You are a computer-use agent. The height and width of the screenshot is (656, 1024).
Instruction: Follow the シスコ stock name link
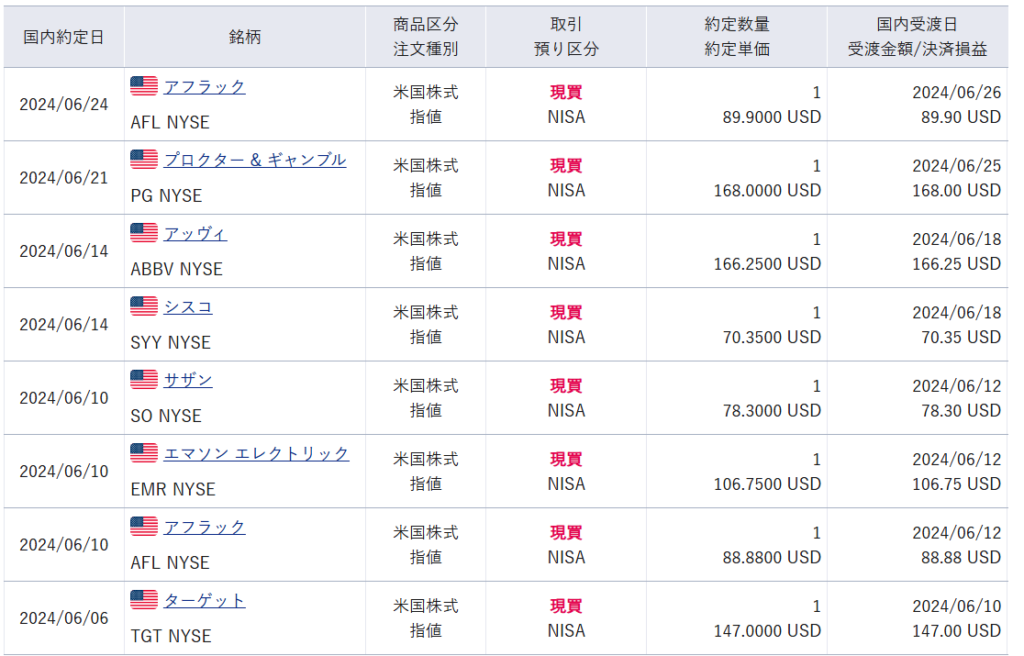pos(188,307)
